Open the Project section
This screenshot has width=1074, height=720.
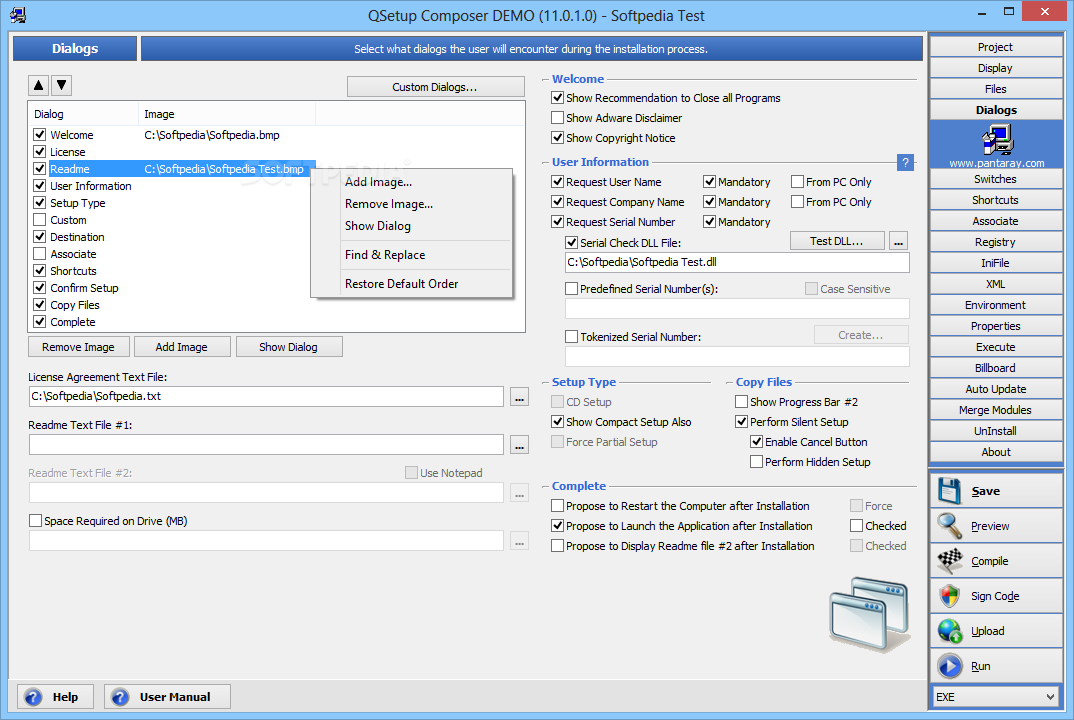coord(995,47)
